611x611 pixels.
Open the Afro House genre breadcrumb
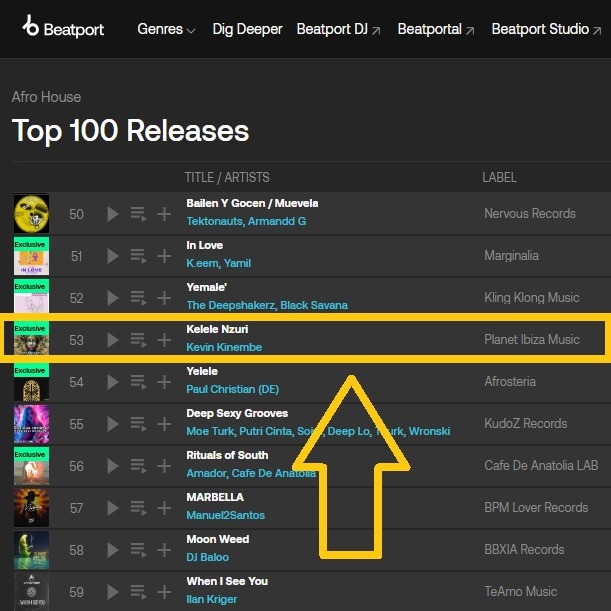coord(46,97)
